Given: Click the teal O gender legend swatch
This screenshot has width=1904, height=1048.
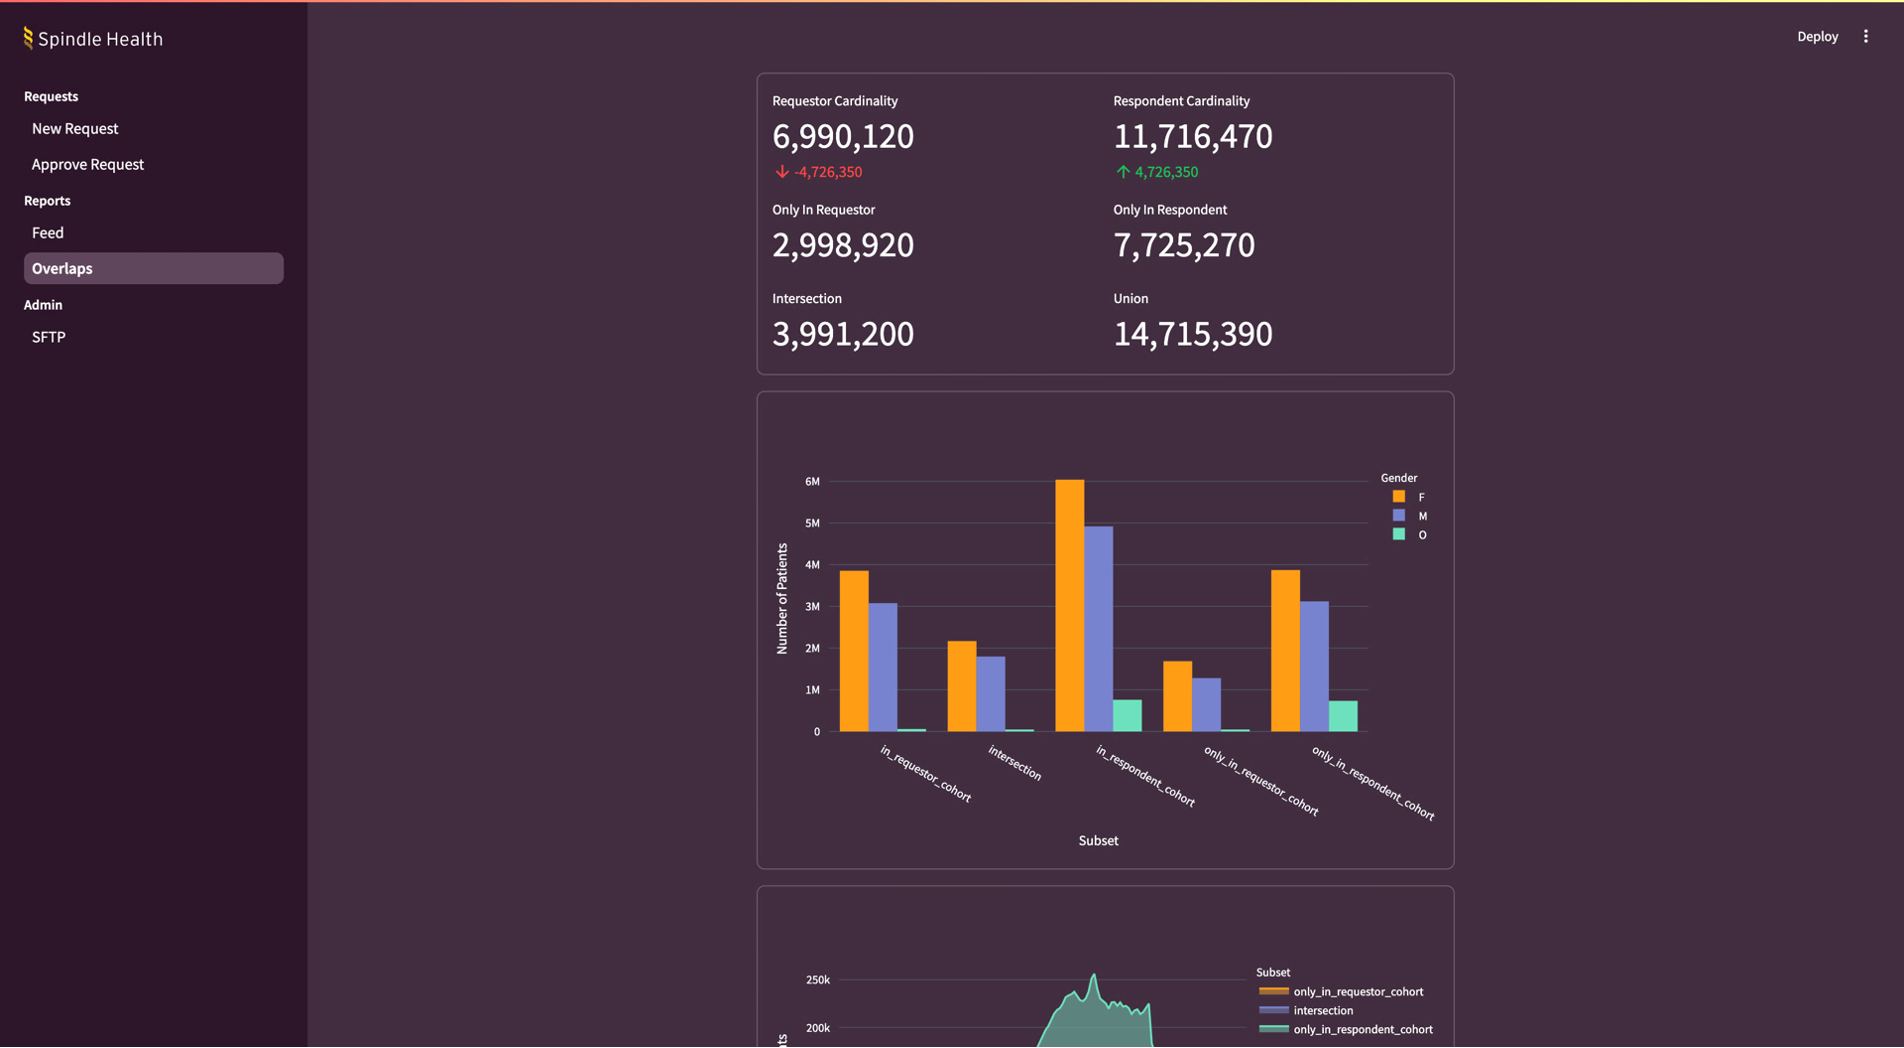Looking at the screenshot, I should coord(1399,534).
